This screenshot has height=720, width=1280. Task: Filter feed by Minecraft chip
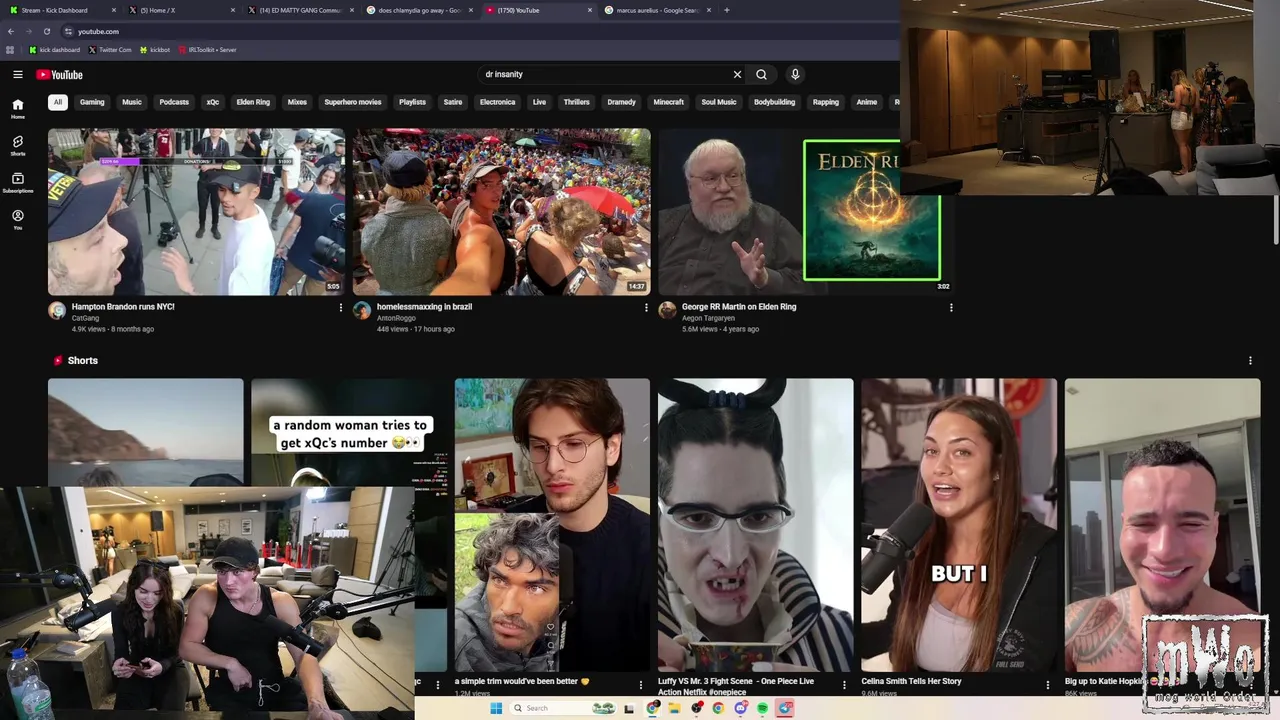pos(669,102)
